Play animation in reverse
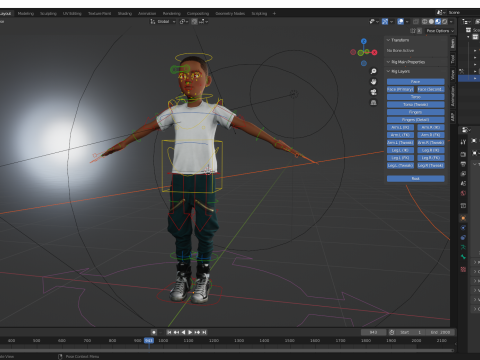 coord(183,332)
